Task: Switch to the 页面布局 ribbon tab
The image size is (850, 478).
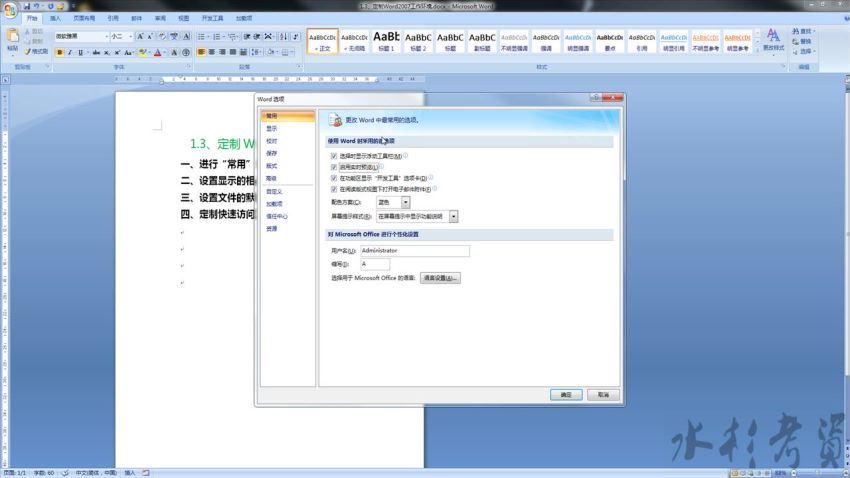Action: click(84, 18)
